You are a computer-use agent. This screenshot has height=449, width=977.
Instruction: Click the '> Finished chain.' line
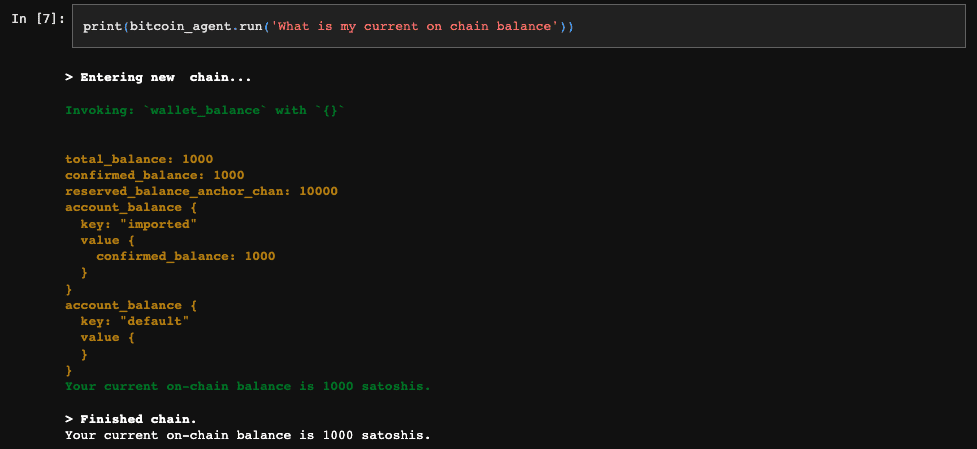pyautogui.click(x=135, y=418)
